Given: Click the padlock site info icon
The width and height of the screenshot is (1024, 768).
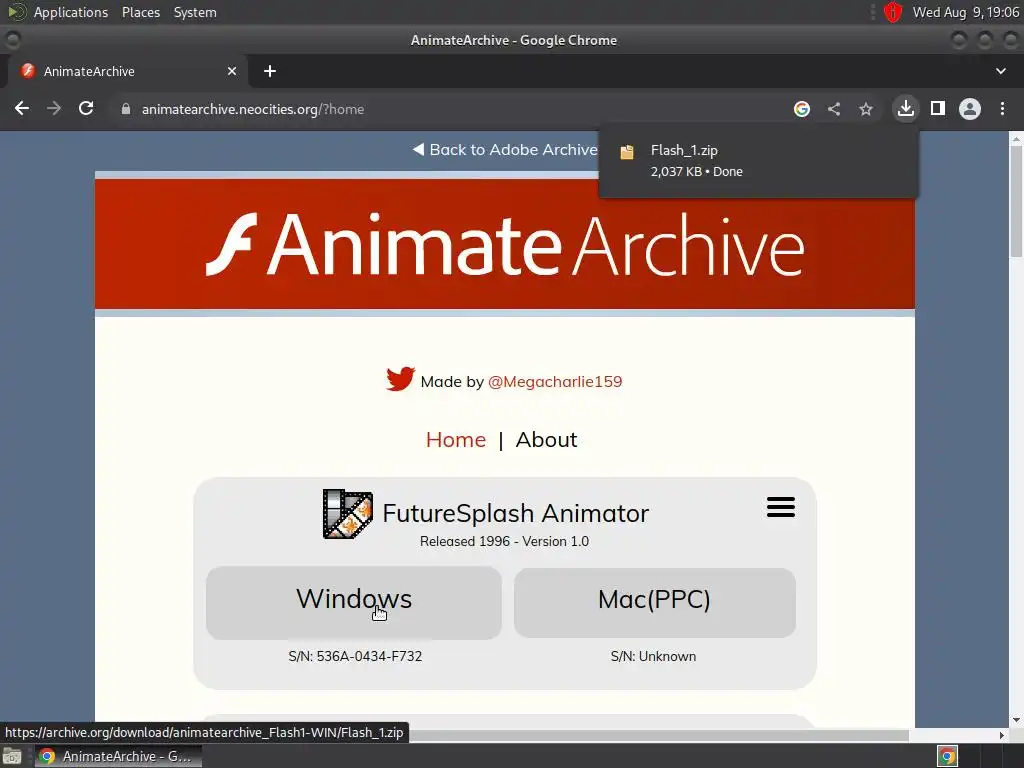Looking at the screenshot, I should coord(125,109).
